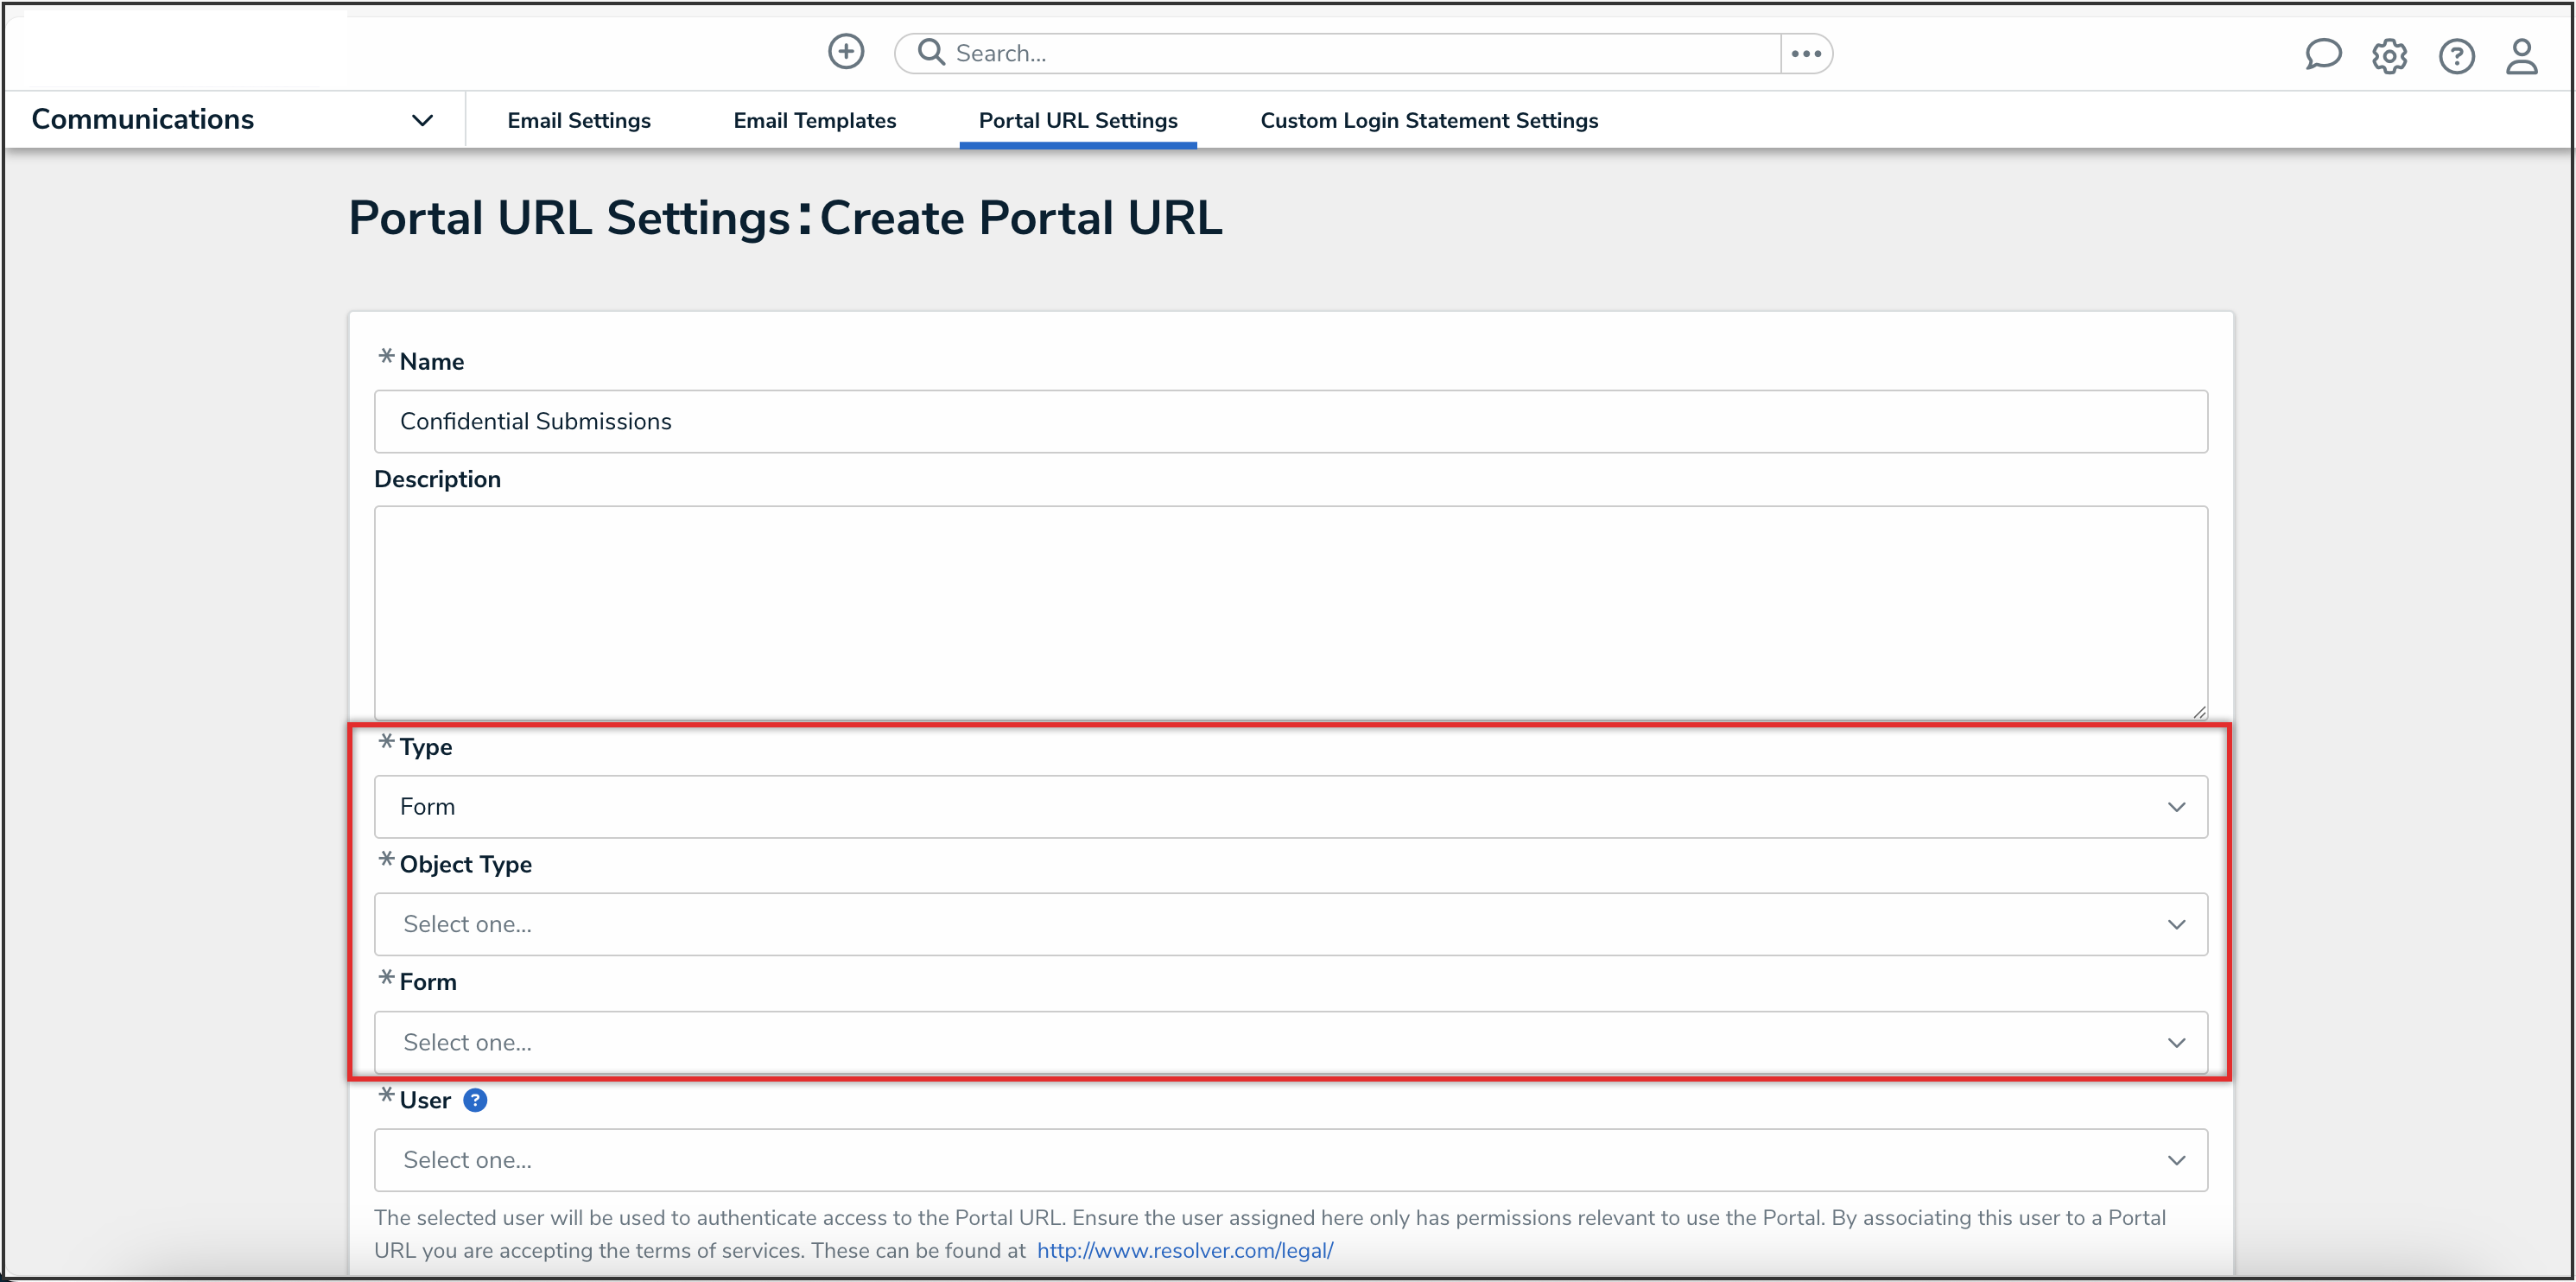Switch to the Email Settings tab

[x=578, y=120]
